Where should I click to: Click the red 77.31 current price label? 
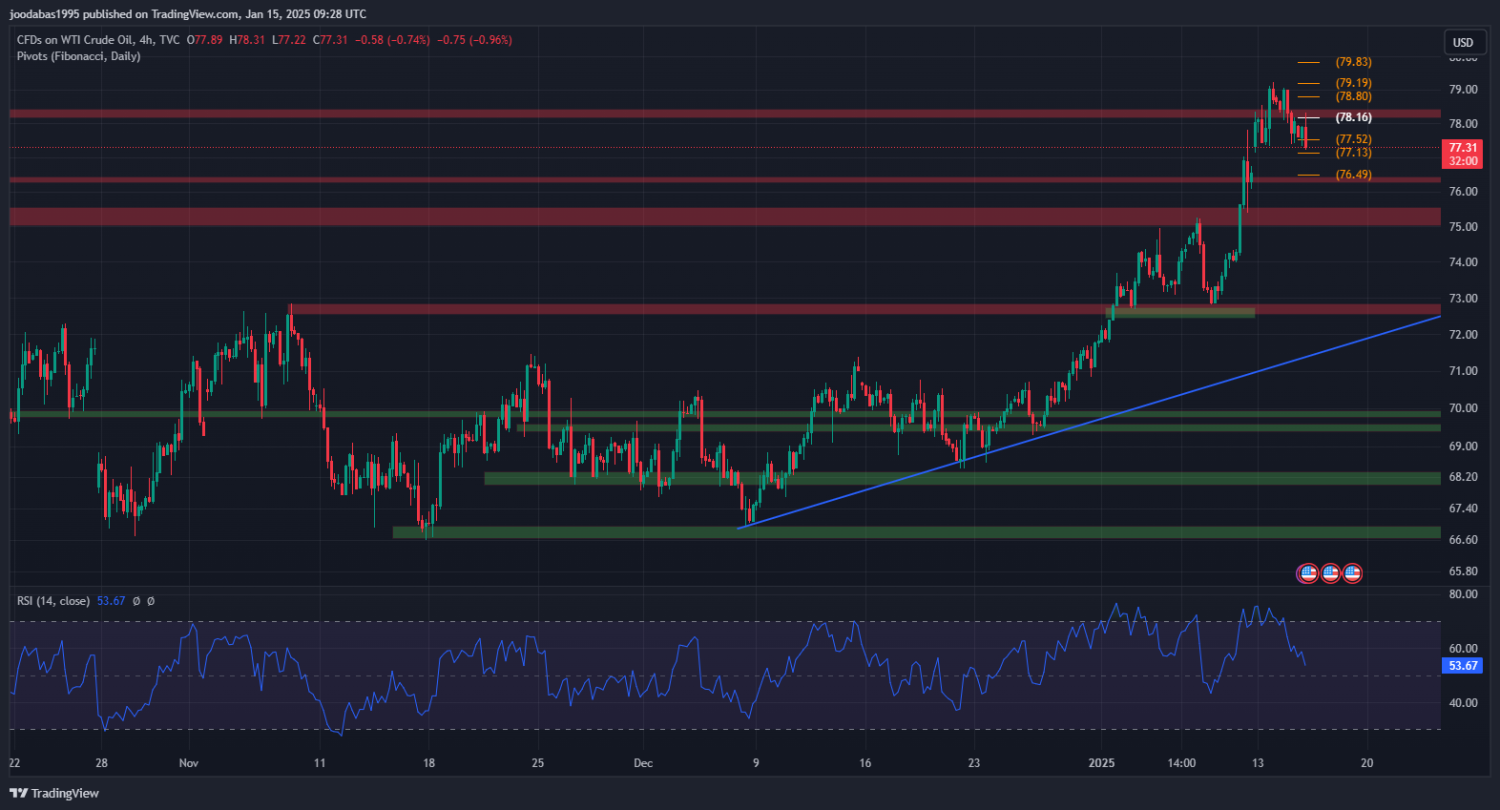(x=1463, y=147)
